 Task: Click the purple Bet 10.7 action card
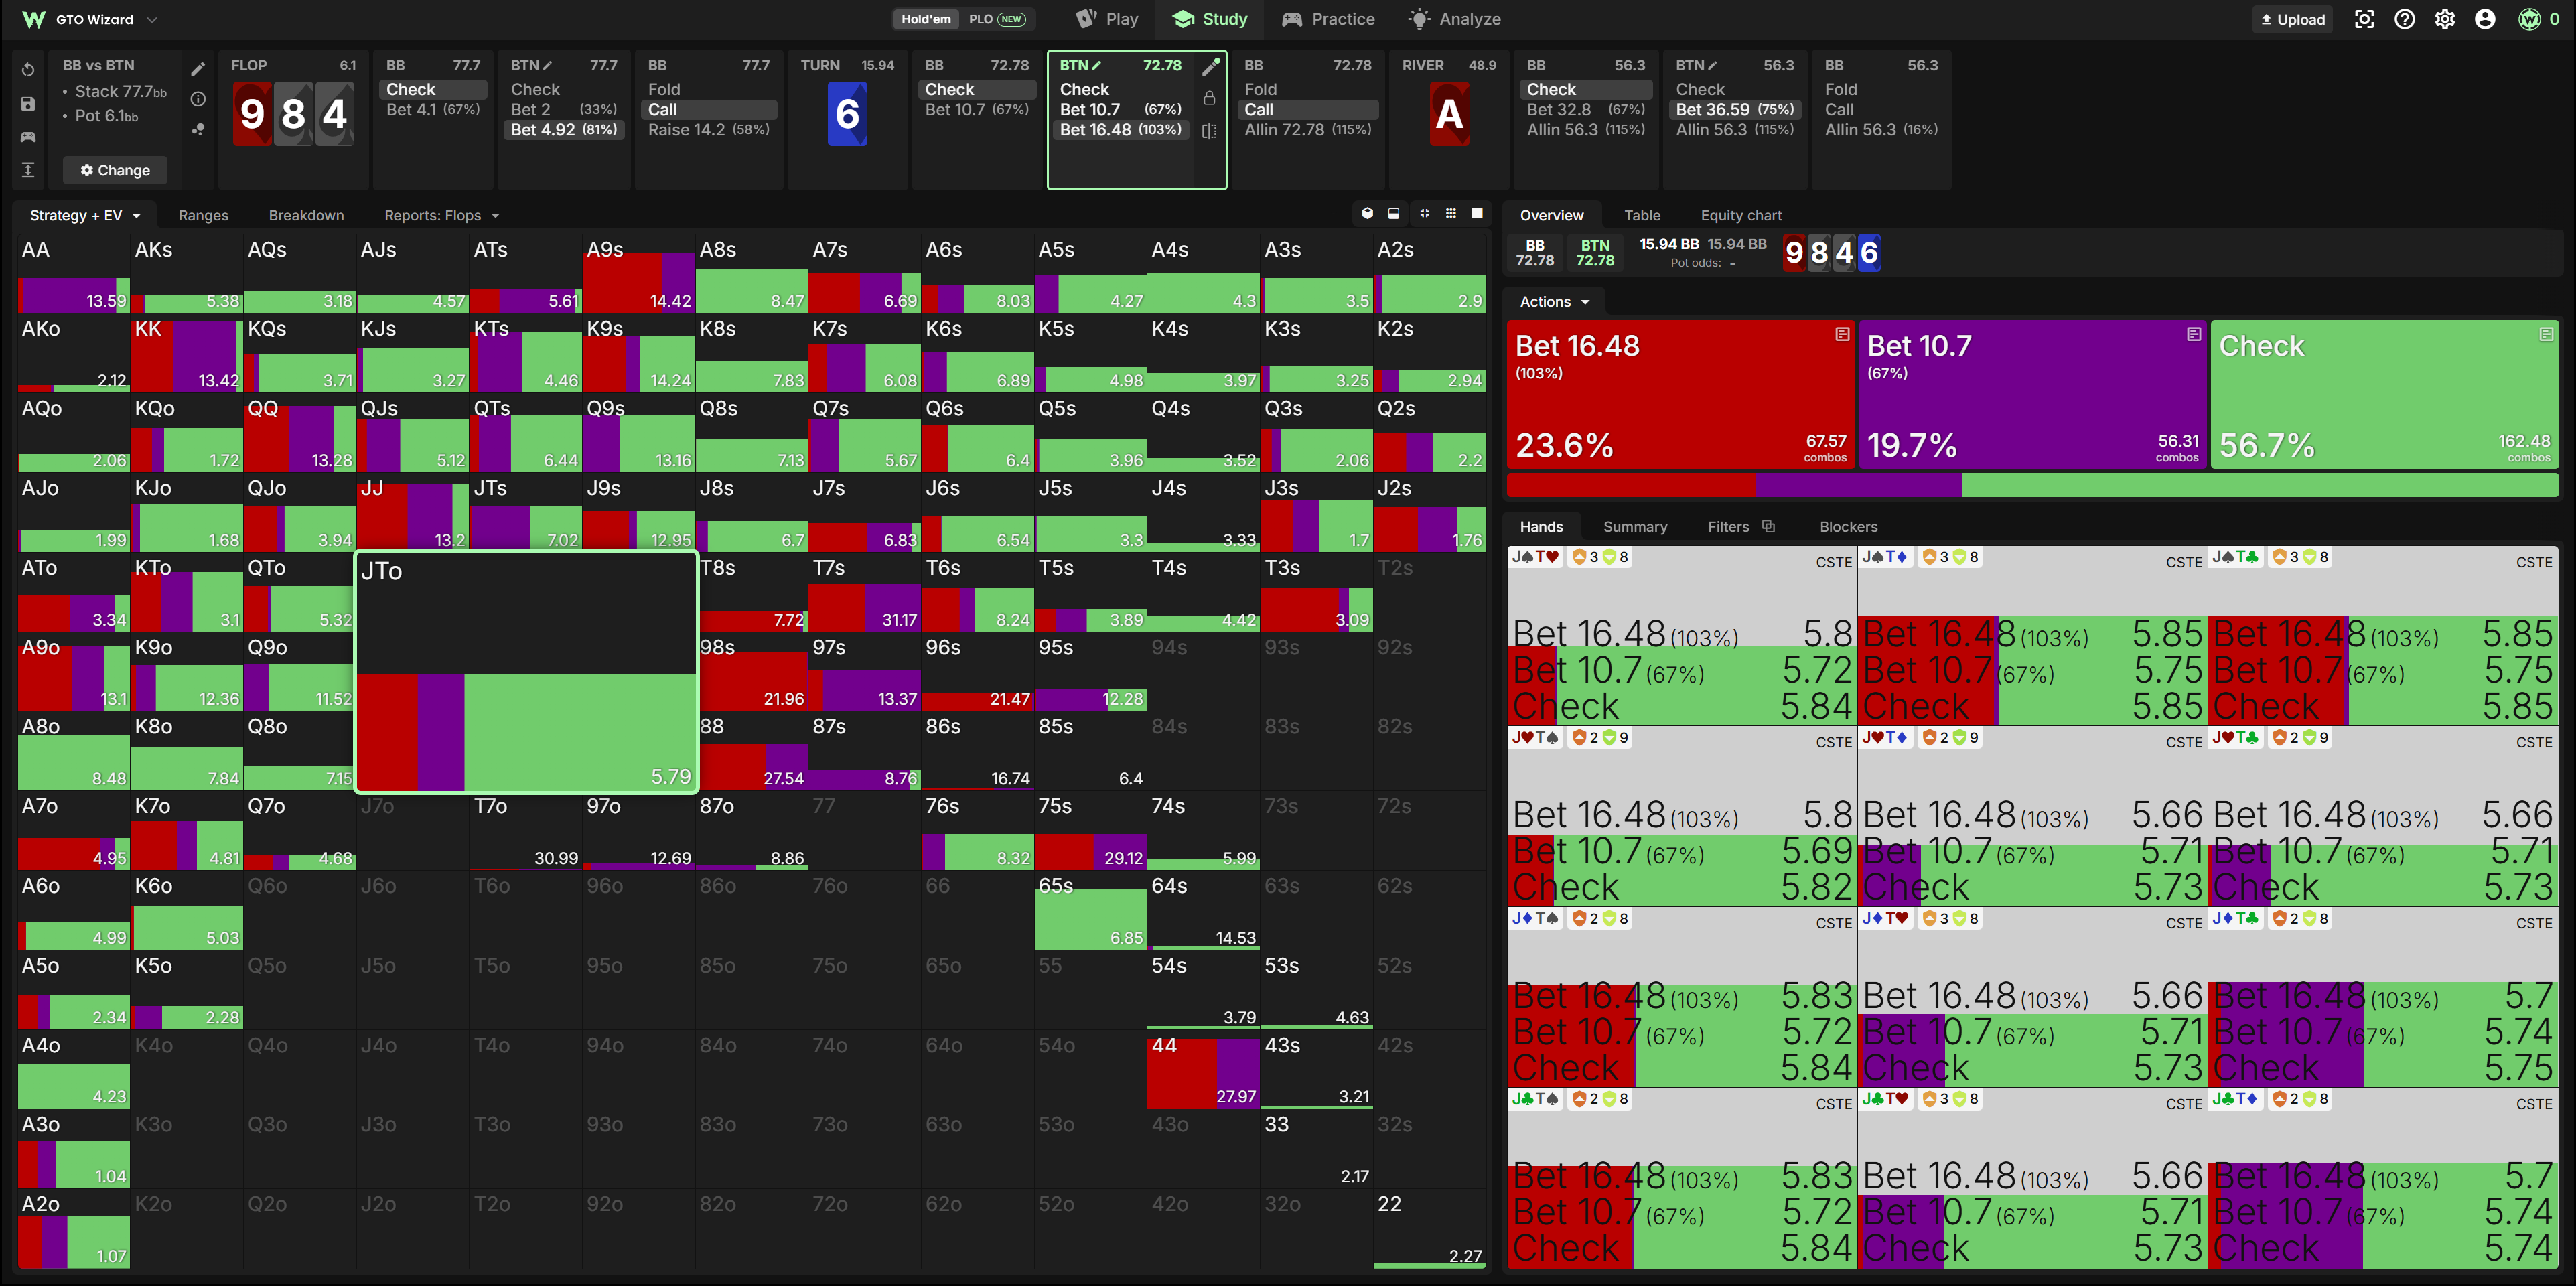(2032, 393)
